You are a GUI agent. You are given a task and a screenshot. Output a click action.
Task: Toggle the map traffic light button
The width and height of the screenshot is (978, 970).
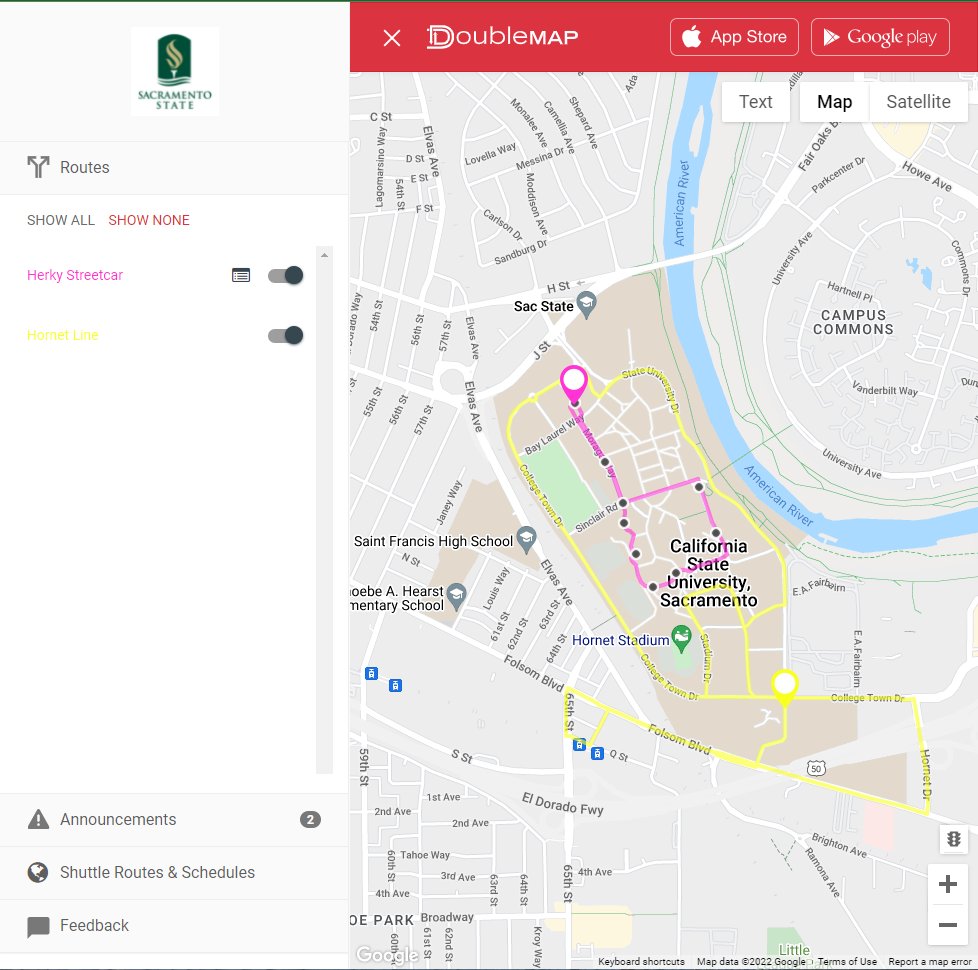(x=954, y=839)
